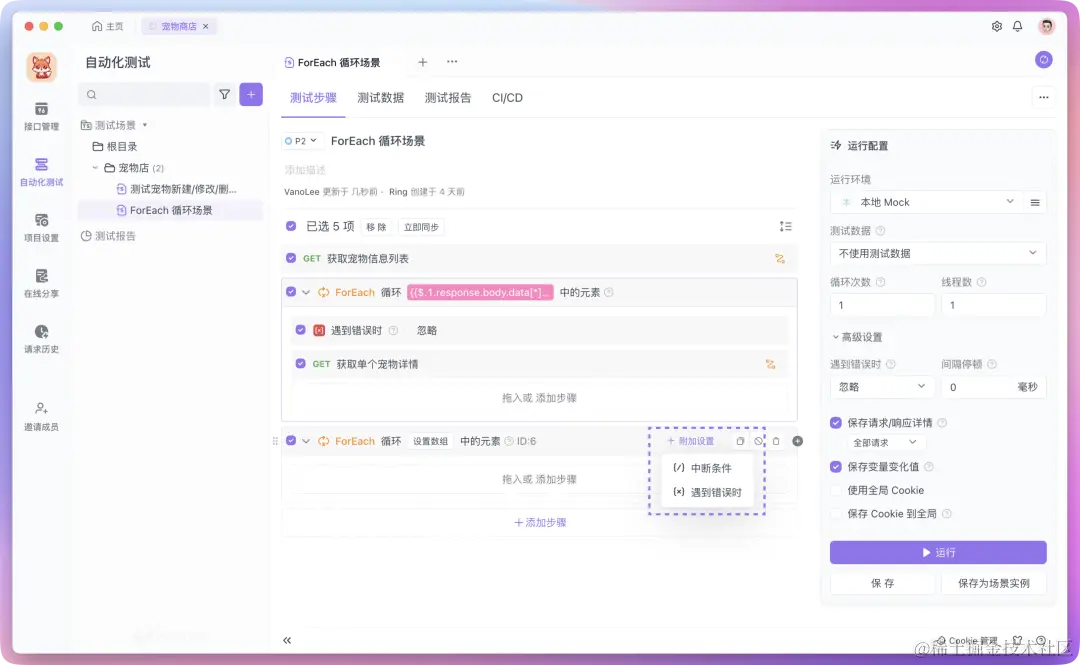Choose 中断条件 from the attachment menu

(705, 468)
